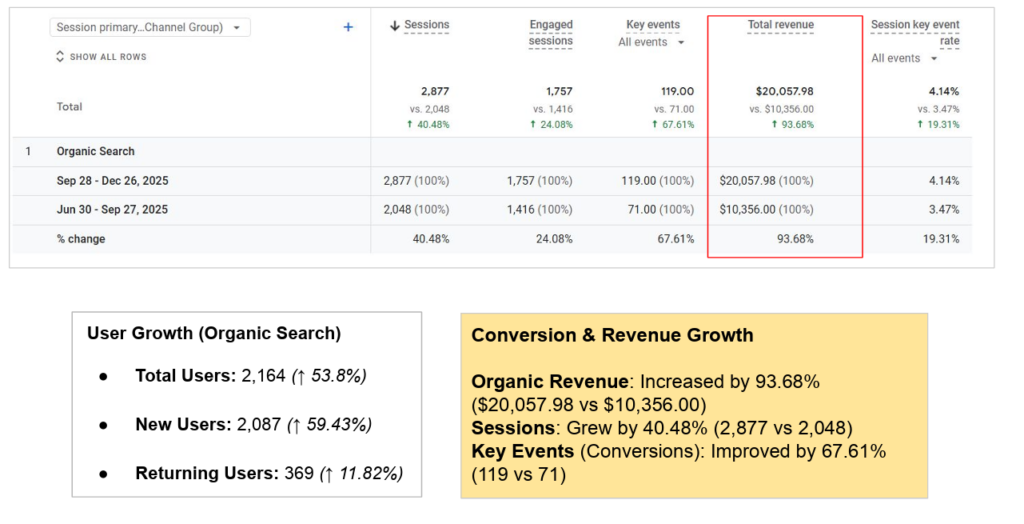The height and width of the screenshot is (524, 1024).
Task: Open the Session primary Channel Group dropdown
Action: tap(149, 27)
